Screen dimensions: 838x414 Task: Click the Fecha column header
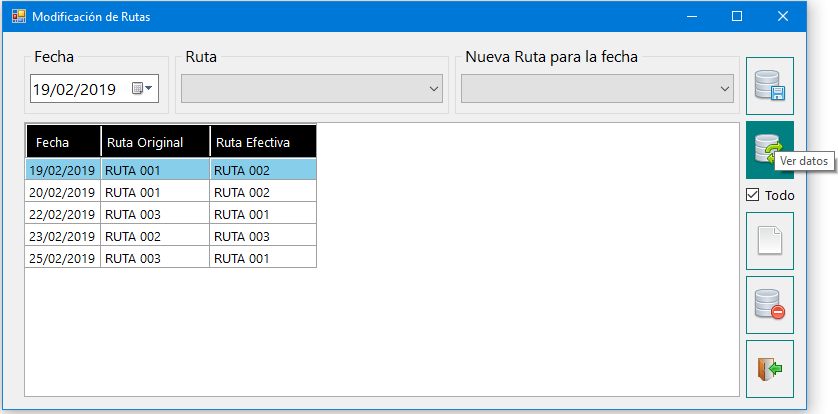[x=63, y=143]
